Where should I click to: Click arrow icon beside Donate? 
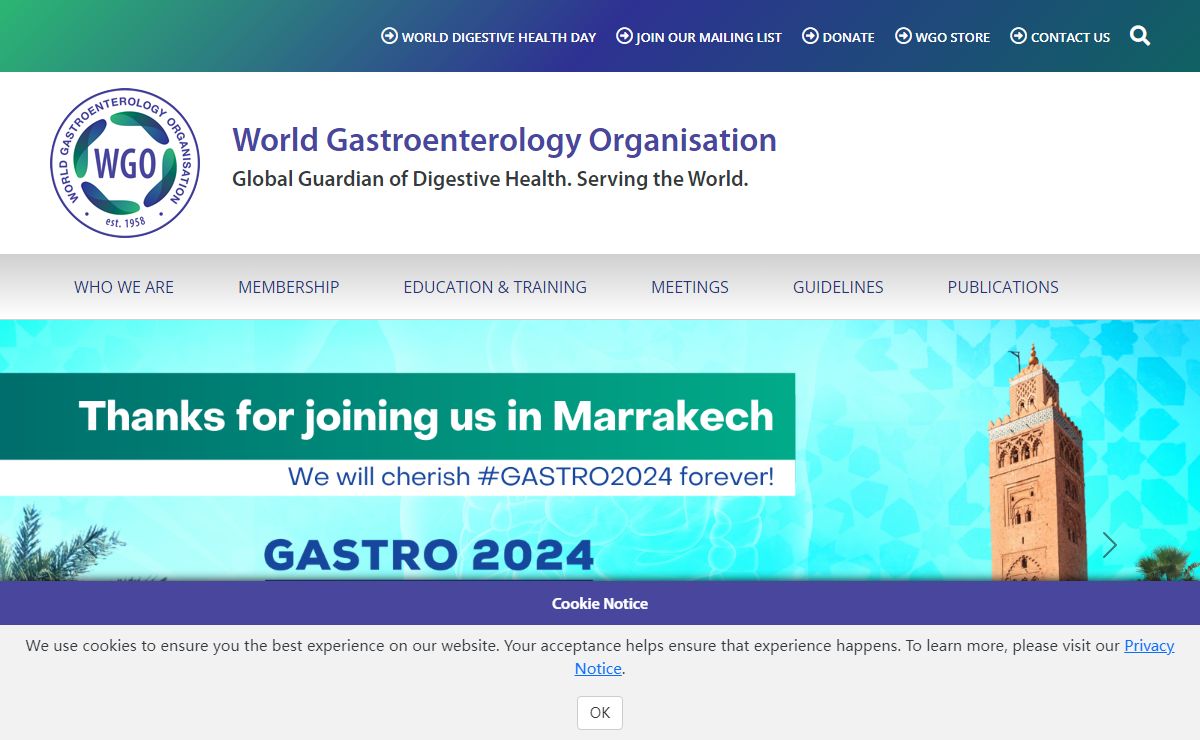point(811,36)
